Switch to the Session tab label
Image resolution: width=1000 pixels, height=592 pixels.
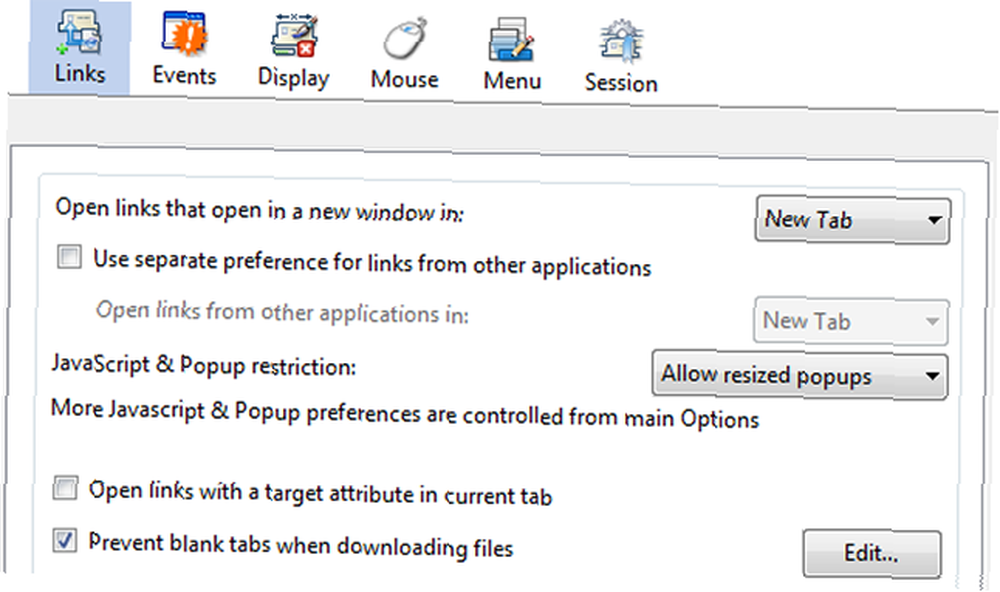click(621, 83)
